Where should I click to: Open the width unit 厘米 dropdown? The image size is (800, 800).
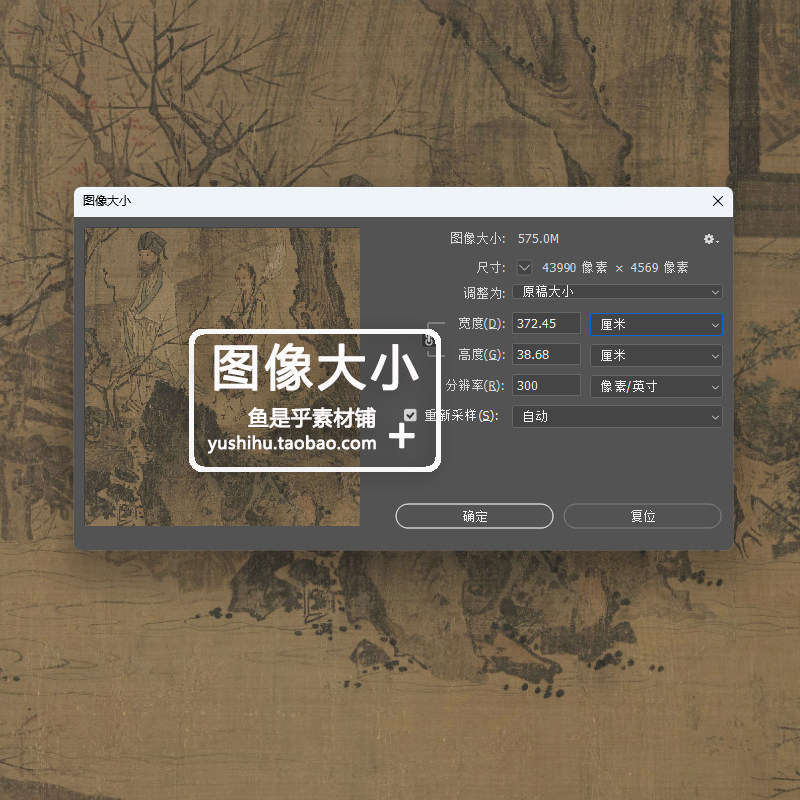tap(656, 324)
